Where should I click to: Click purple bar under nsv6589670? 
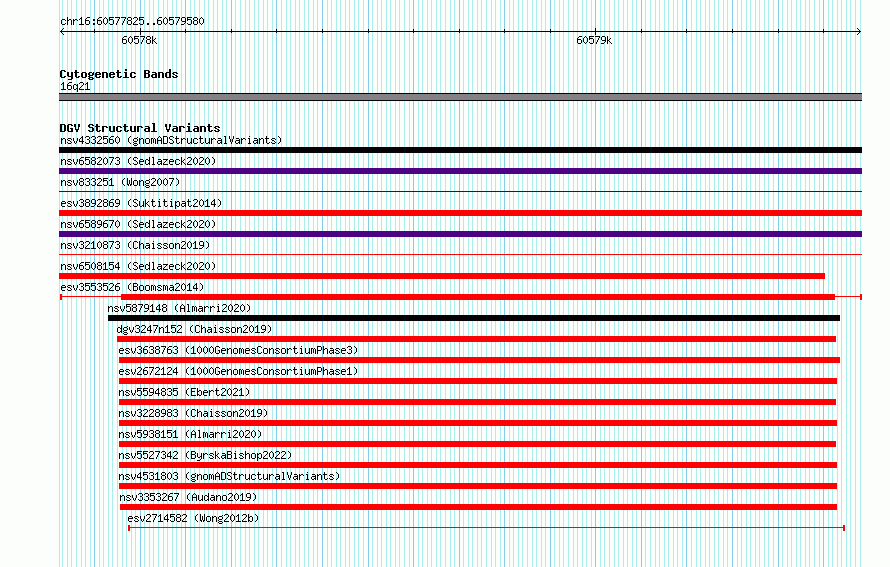pos(460,234)
